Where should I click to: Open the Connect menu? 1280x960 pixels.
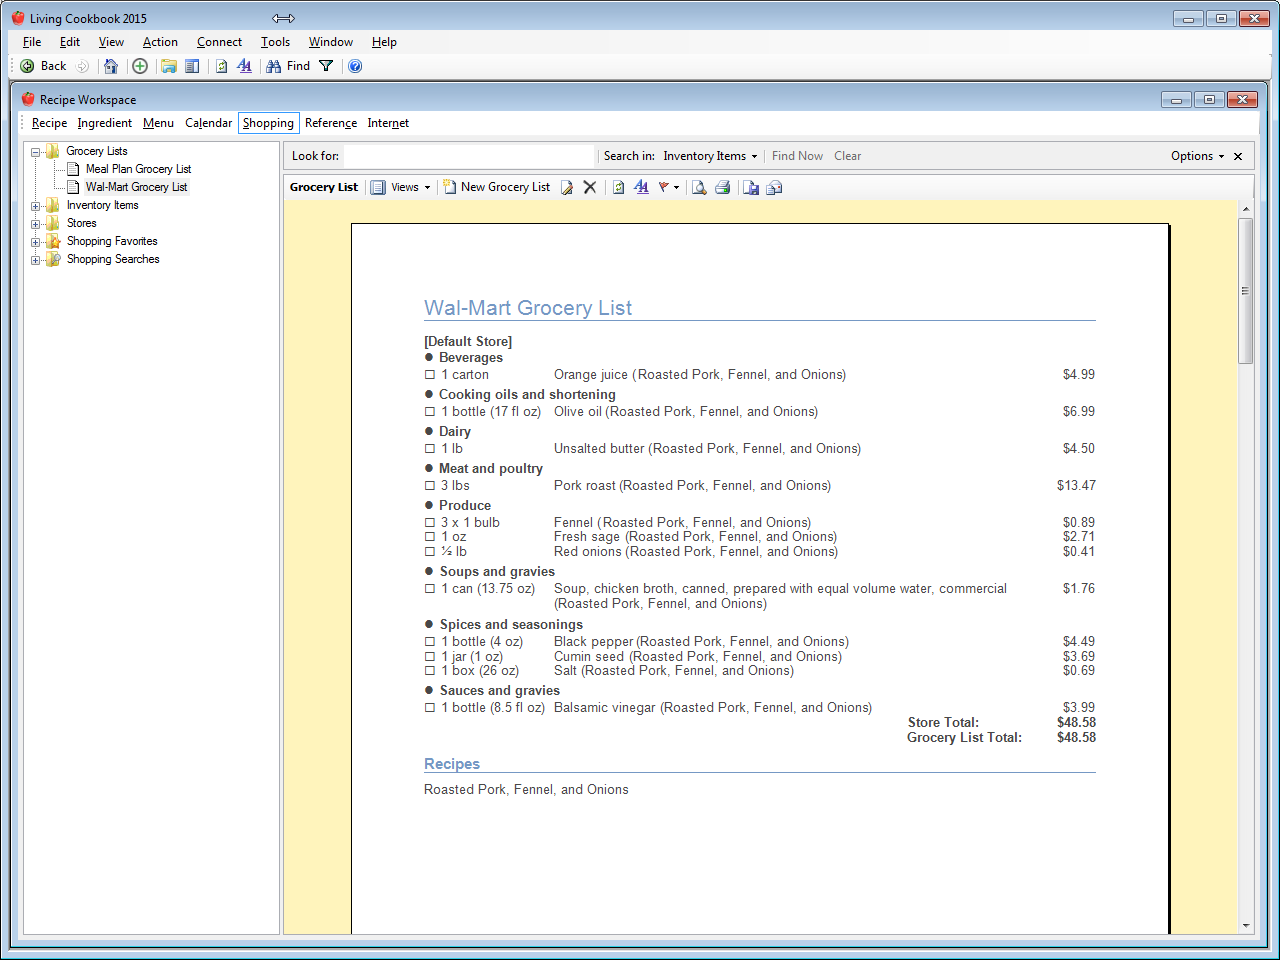(219, 42)
